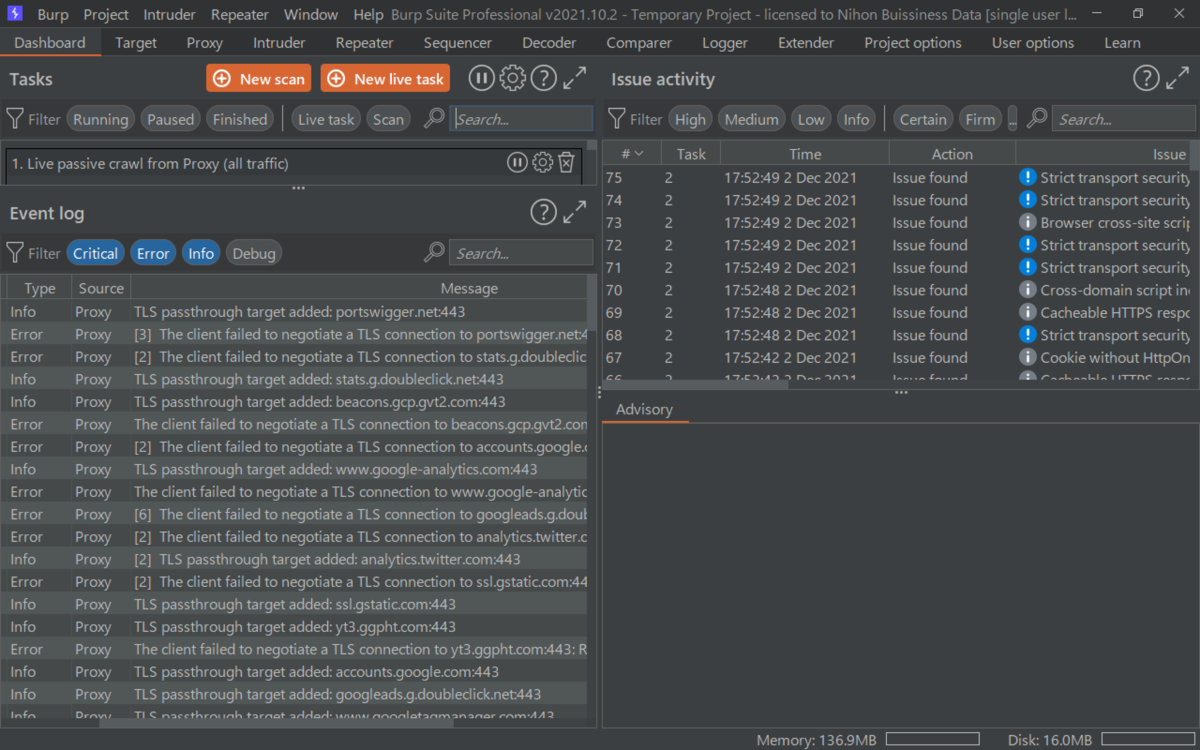Delete the Live passive crawl task
Image resolution: width=1200 pixels, height=750 pixels.
point(566,162)
